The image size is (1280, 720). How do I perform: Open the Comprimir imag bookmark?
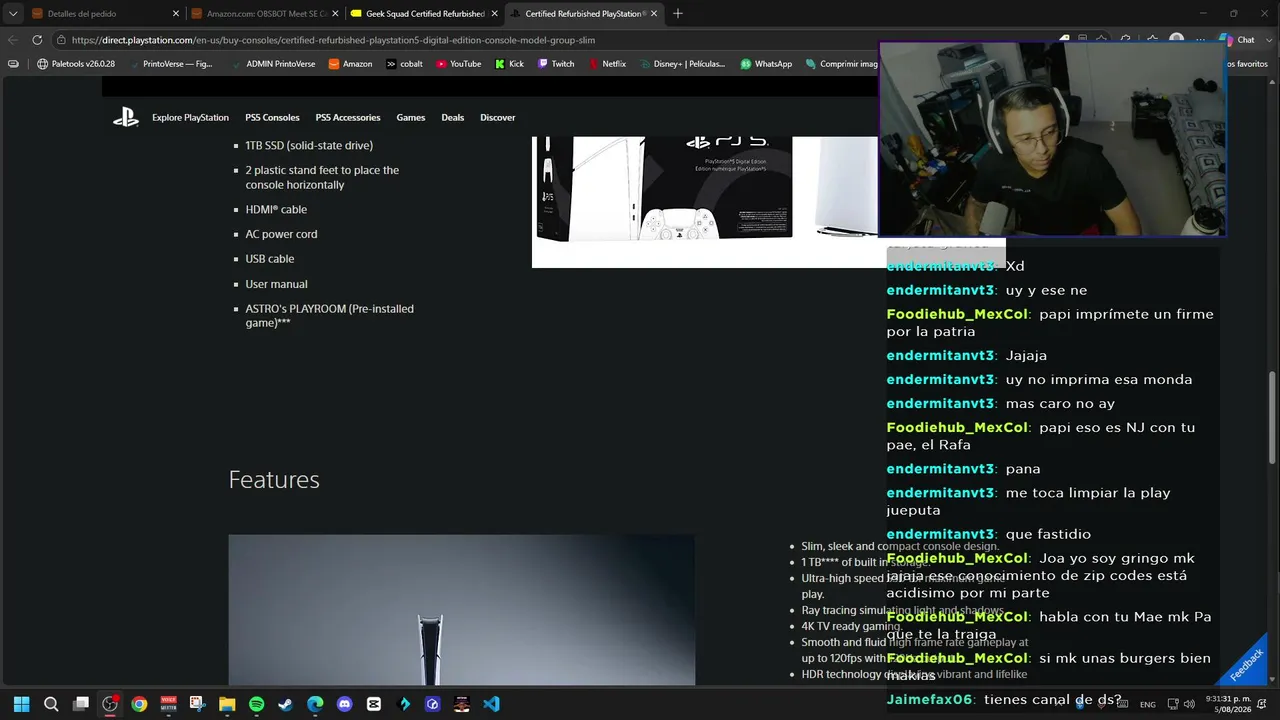click(x=841, y=64)
